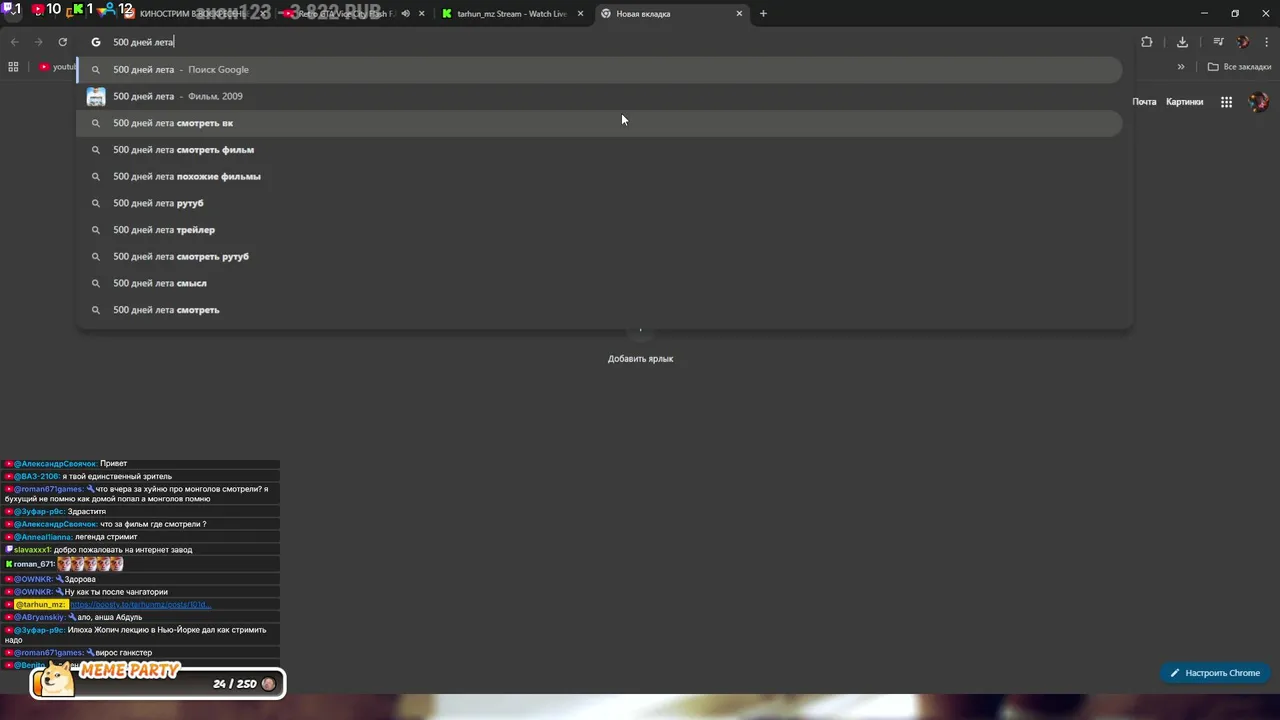Image resolution: width=1280 pixels, height=720 pixels.
Task: Open the Chrome profile avatar in the toolbar
Action: coord(1243,42)
